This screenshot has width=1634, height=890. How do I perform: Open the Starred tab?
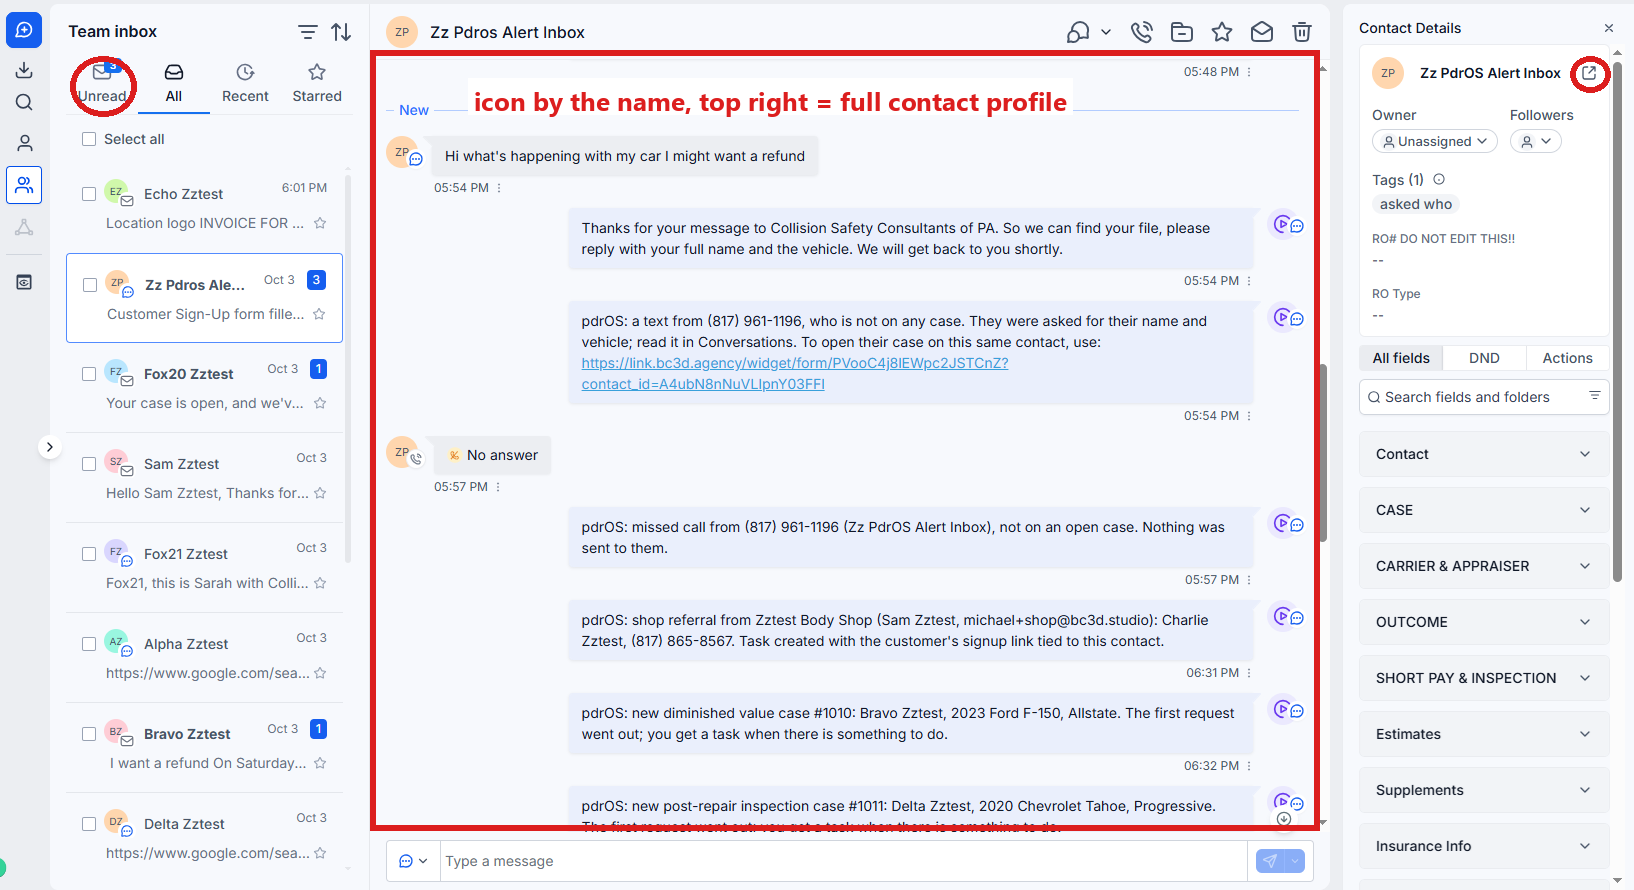(317, 84)
